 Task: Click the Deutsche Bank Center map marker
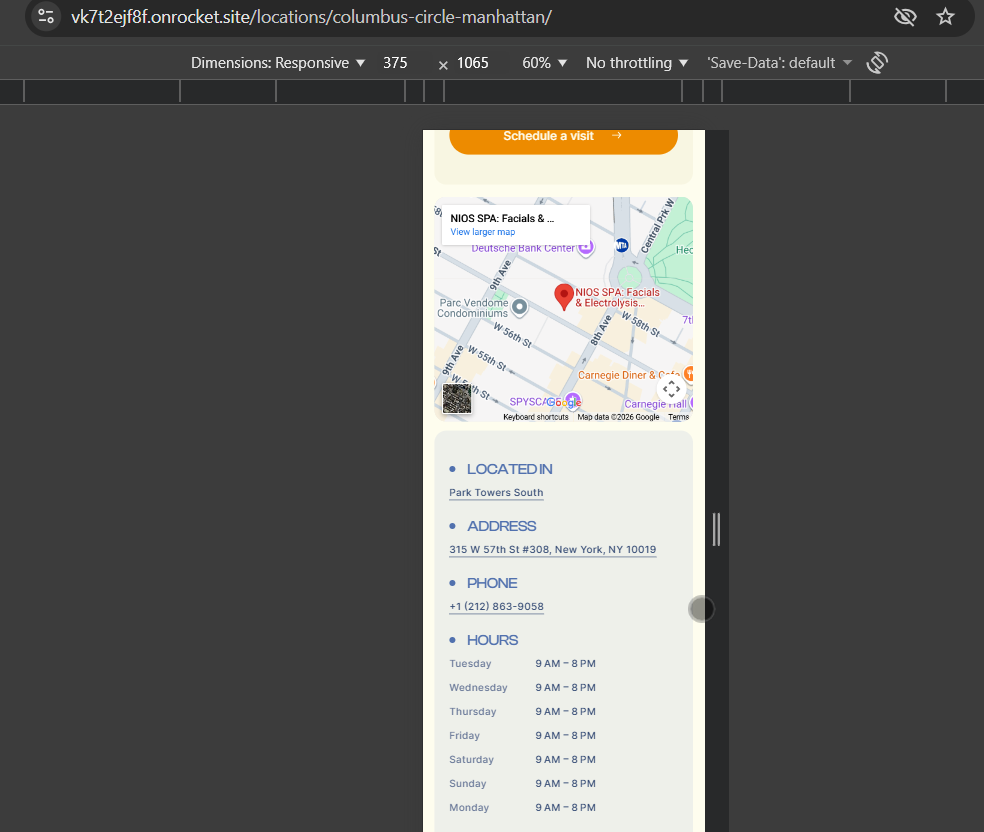click(x=586, y=247)
